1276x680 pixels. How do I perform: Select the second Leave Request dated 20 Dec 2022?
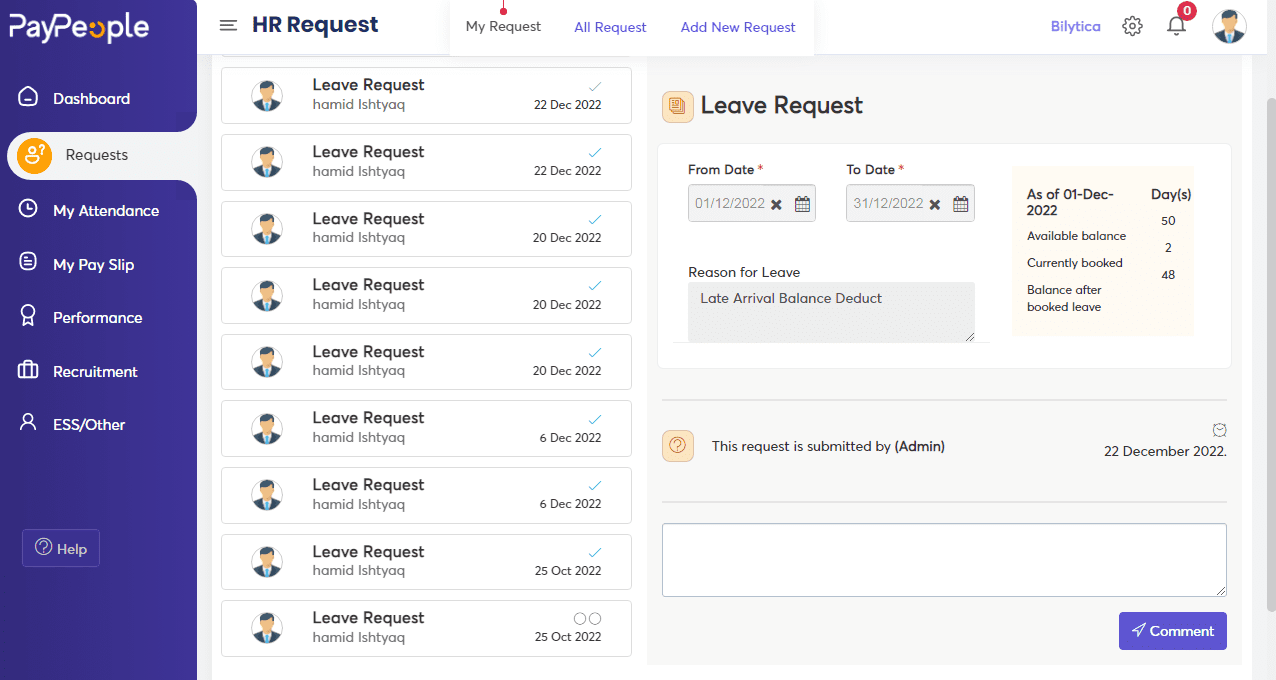pyautogui.click(x=426, y=295)
